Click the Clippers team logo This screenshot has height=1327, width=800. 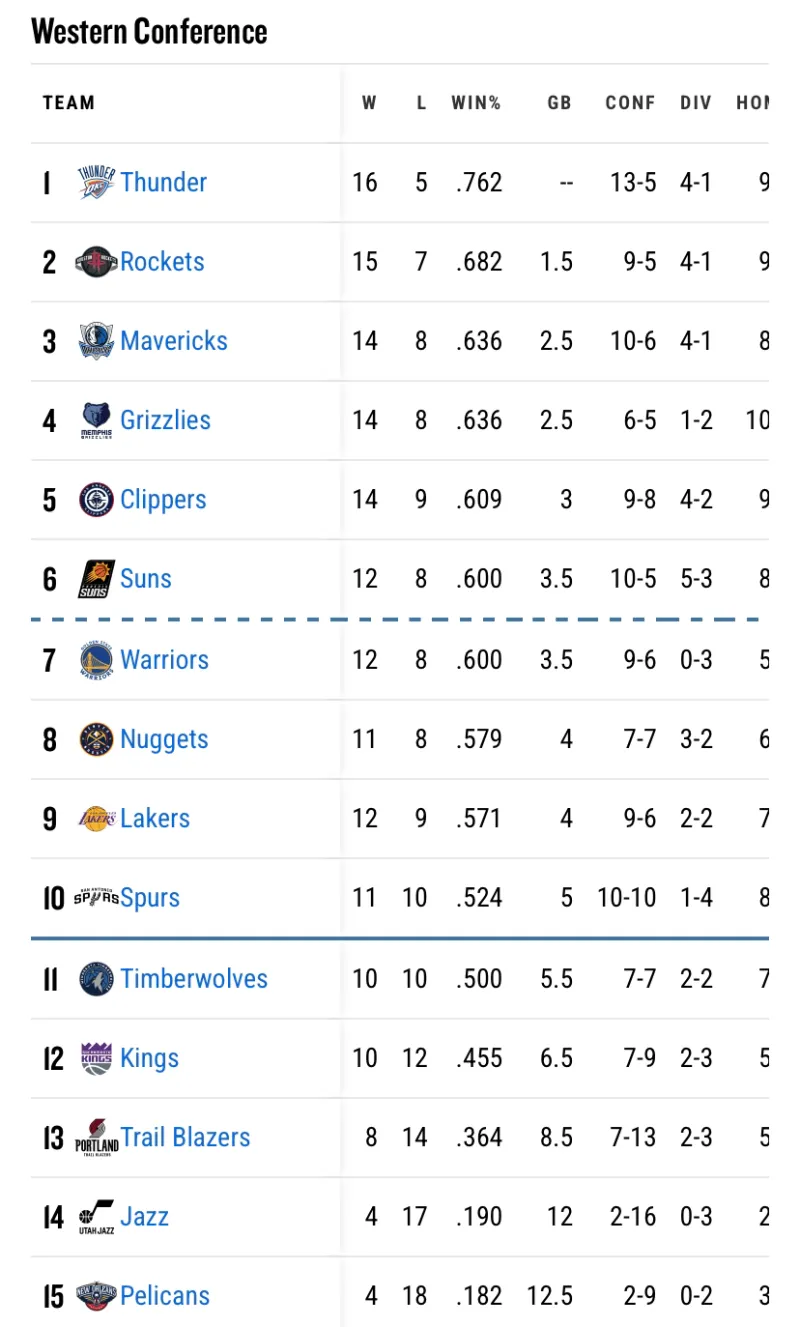(x=97, y=500)
